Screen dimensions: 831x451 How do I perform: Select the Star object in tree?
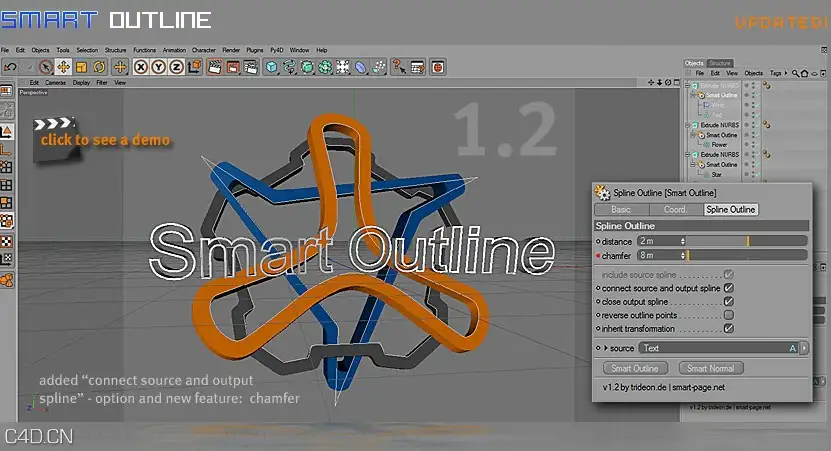717,174
